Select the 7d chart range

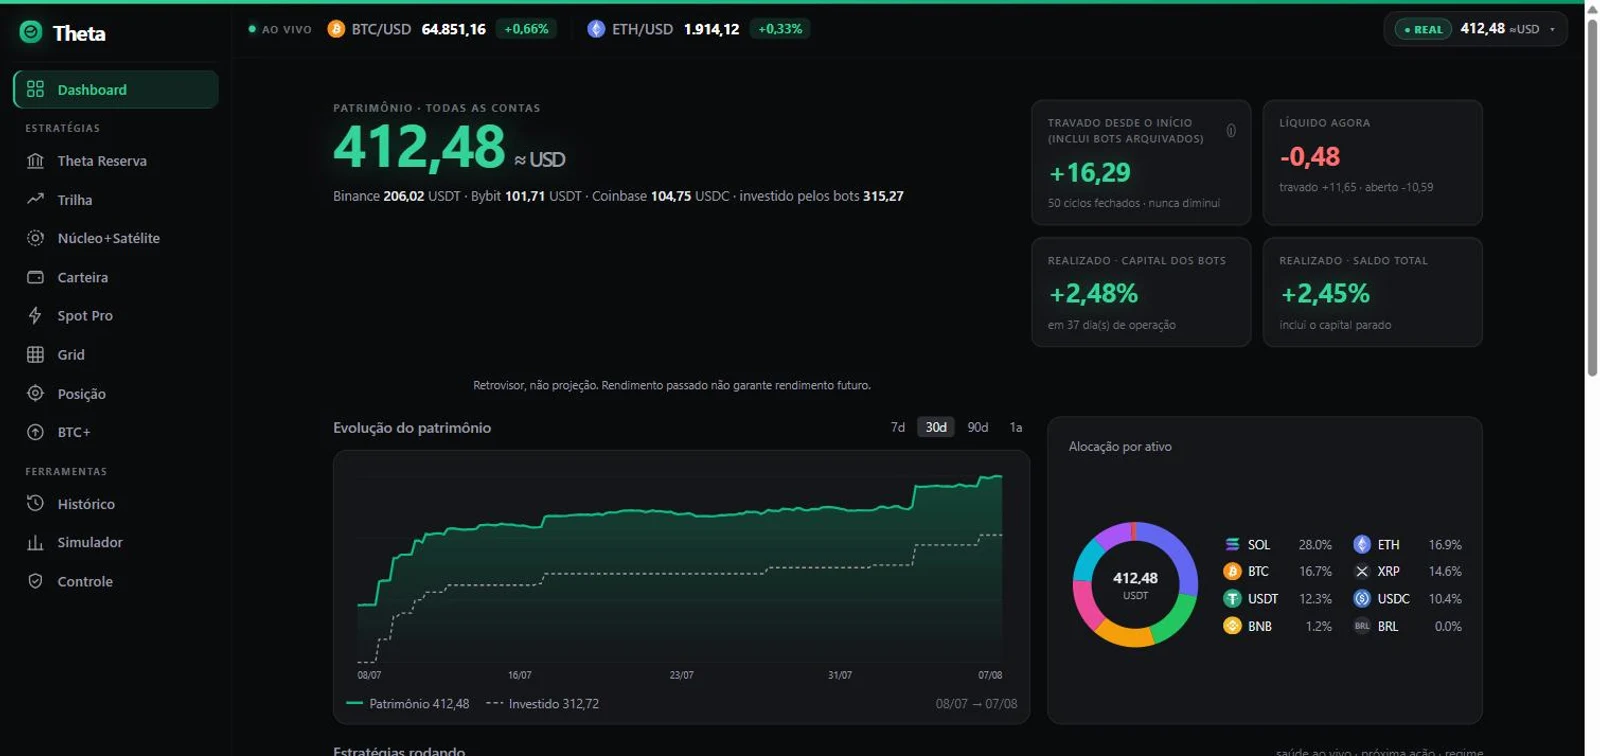(x=898, y=427)
